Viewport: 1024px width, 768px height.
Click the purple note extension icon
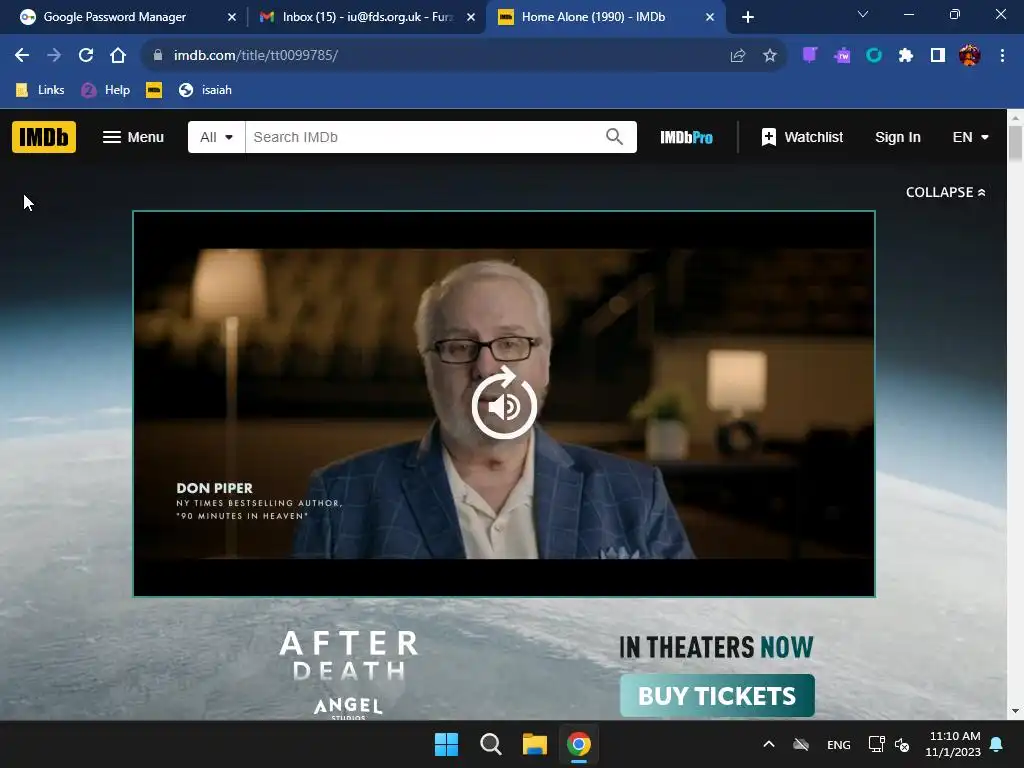tap(810, 56)
